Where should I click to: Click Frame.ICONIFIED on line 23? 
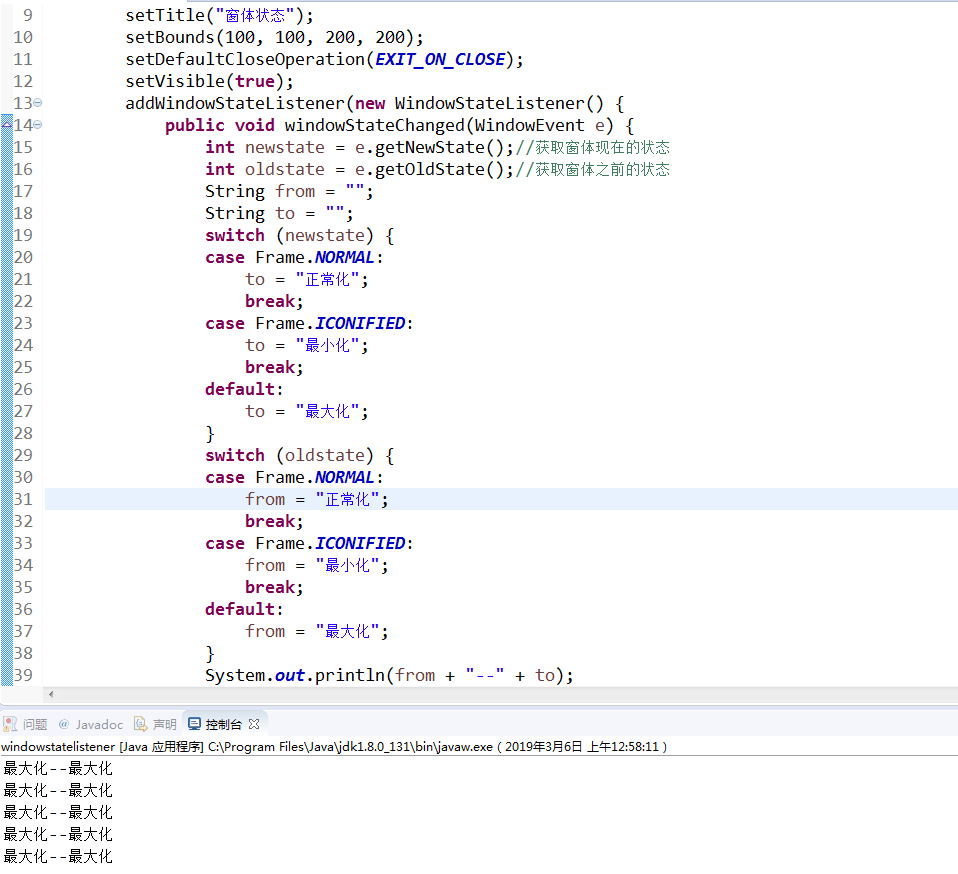[330, 323]
